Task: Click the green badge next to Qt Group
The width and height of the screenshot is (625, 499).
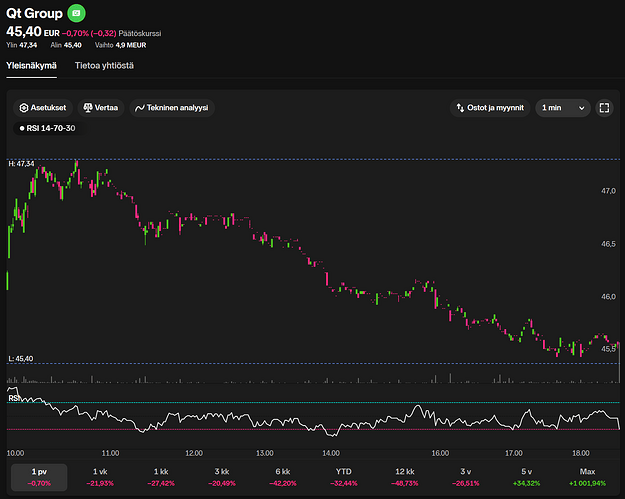Action: coord(77,14)
